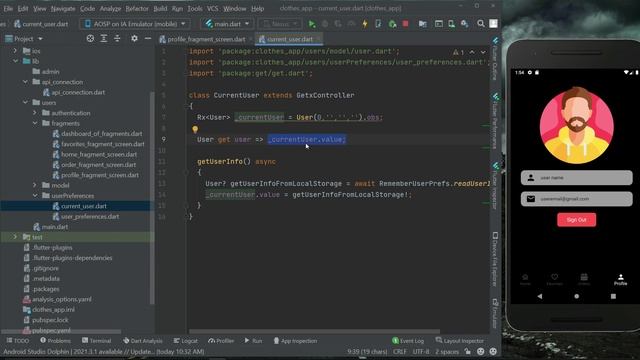Trigger Flutter hot reload lightning icon
Screen dimensions: 640x360
tap(365, 24)
